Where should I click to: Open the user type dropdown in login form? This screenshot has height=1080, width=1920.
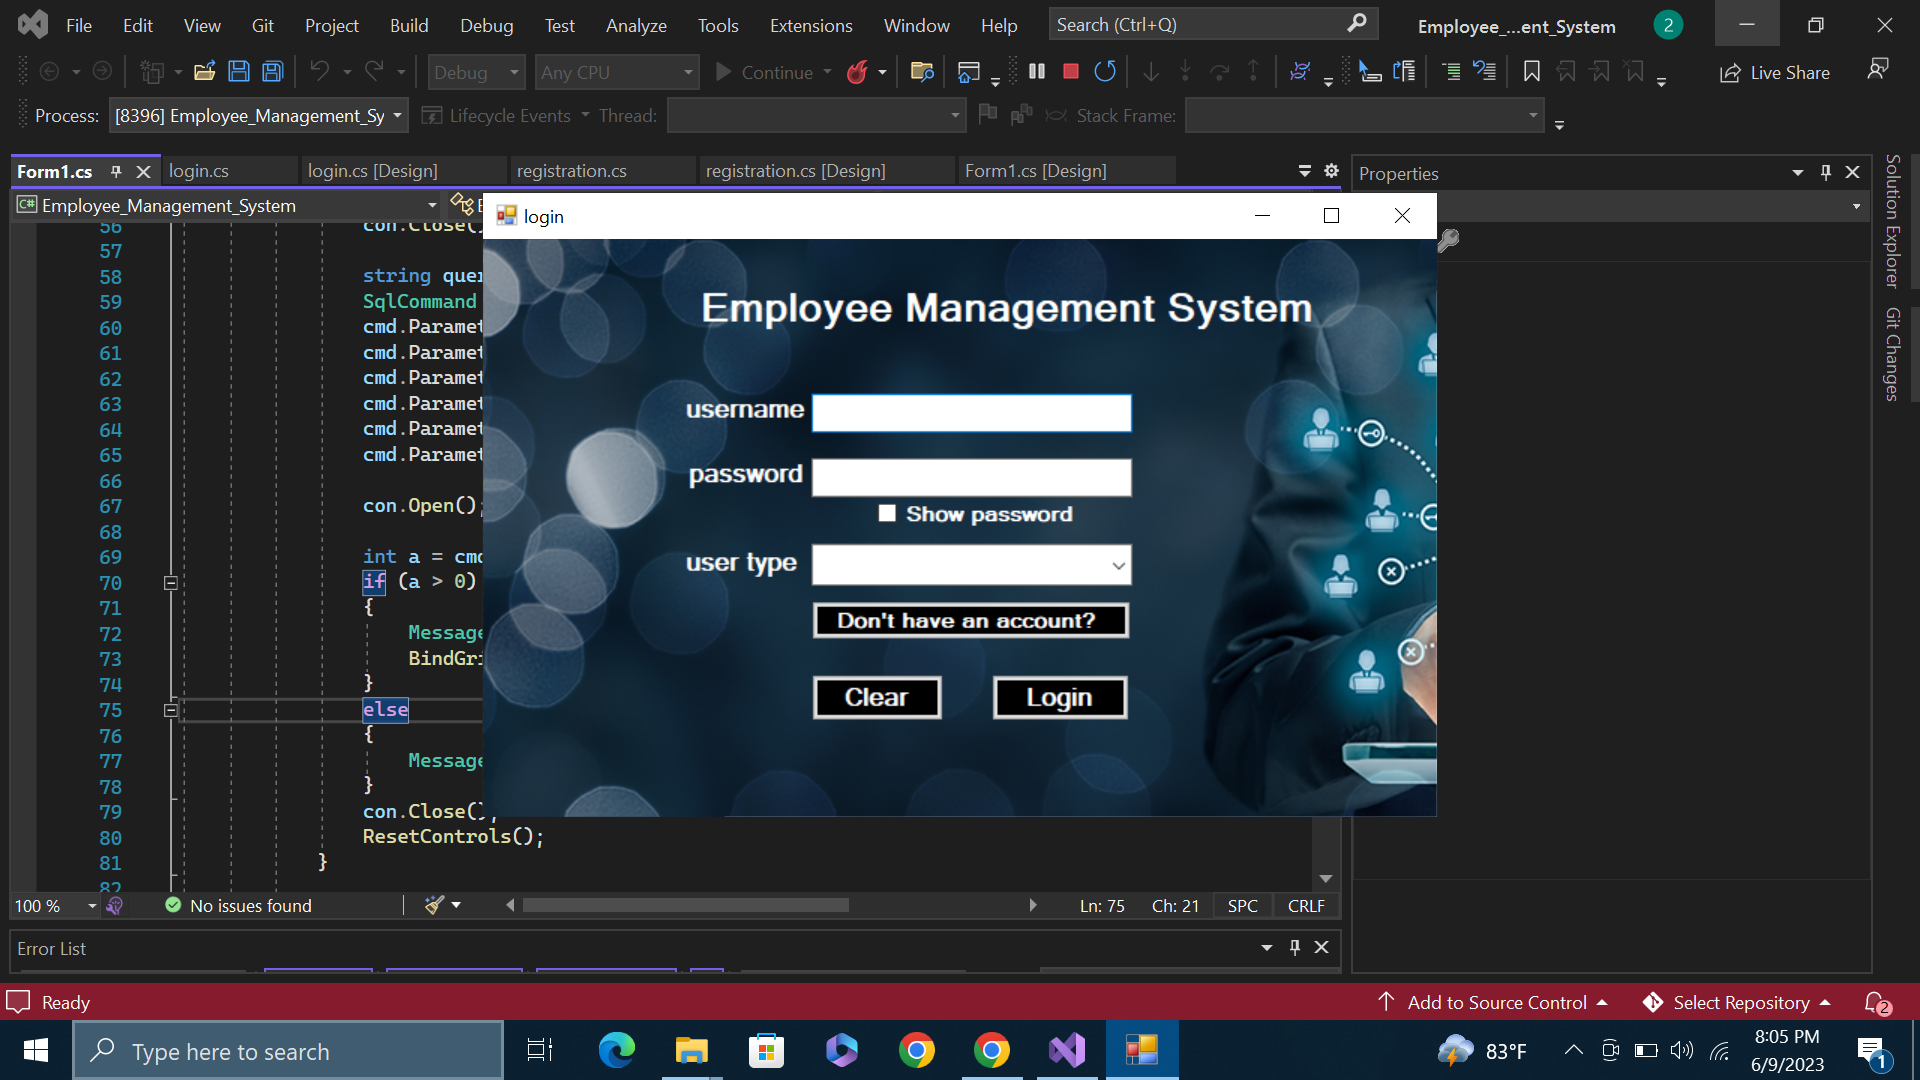[x=1116, y=565]
